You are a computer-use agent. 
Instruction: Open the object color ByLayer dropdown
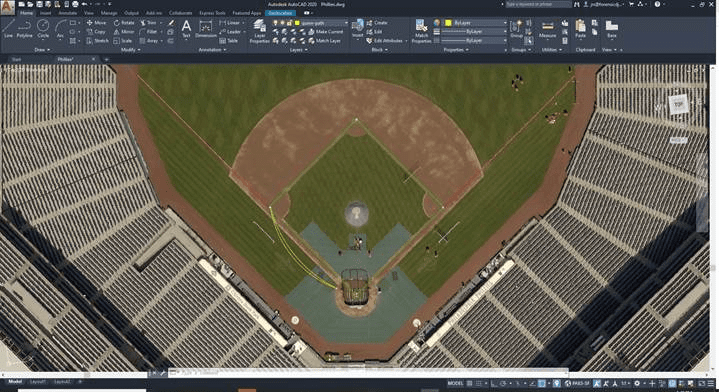point(476,22)
